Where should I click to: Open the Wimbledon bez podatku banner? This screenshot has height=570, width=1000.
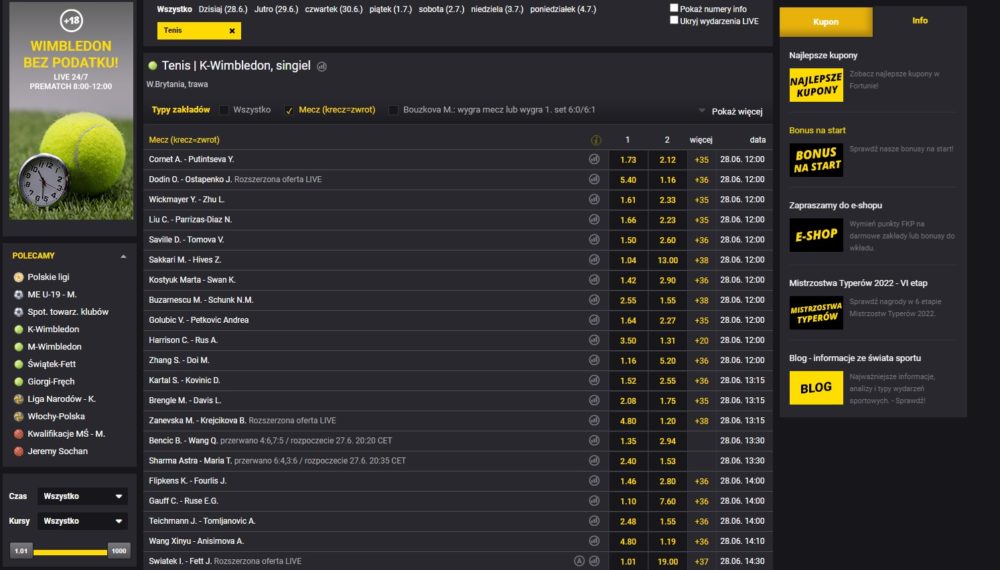pos(71,111)
